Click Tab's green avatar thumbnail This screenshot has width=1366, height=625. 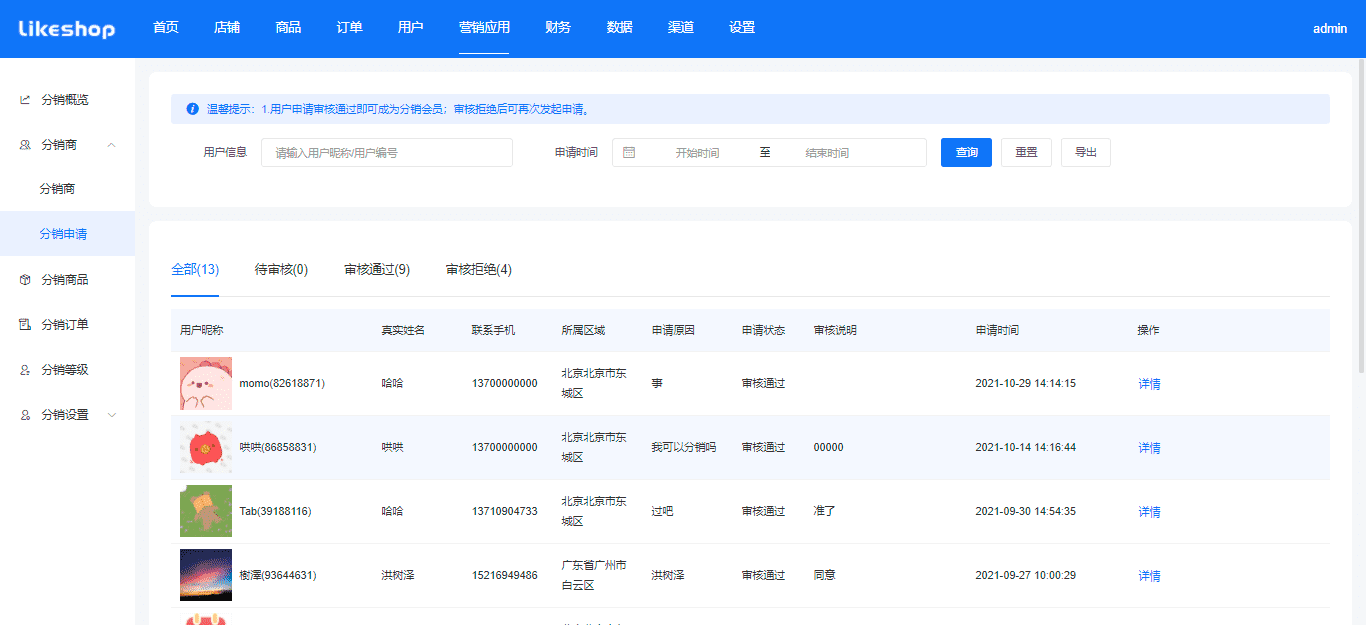click(206, 511)
